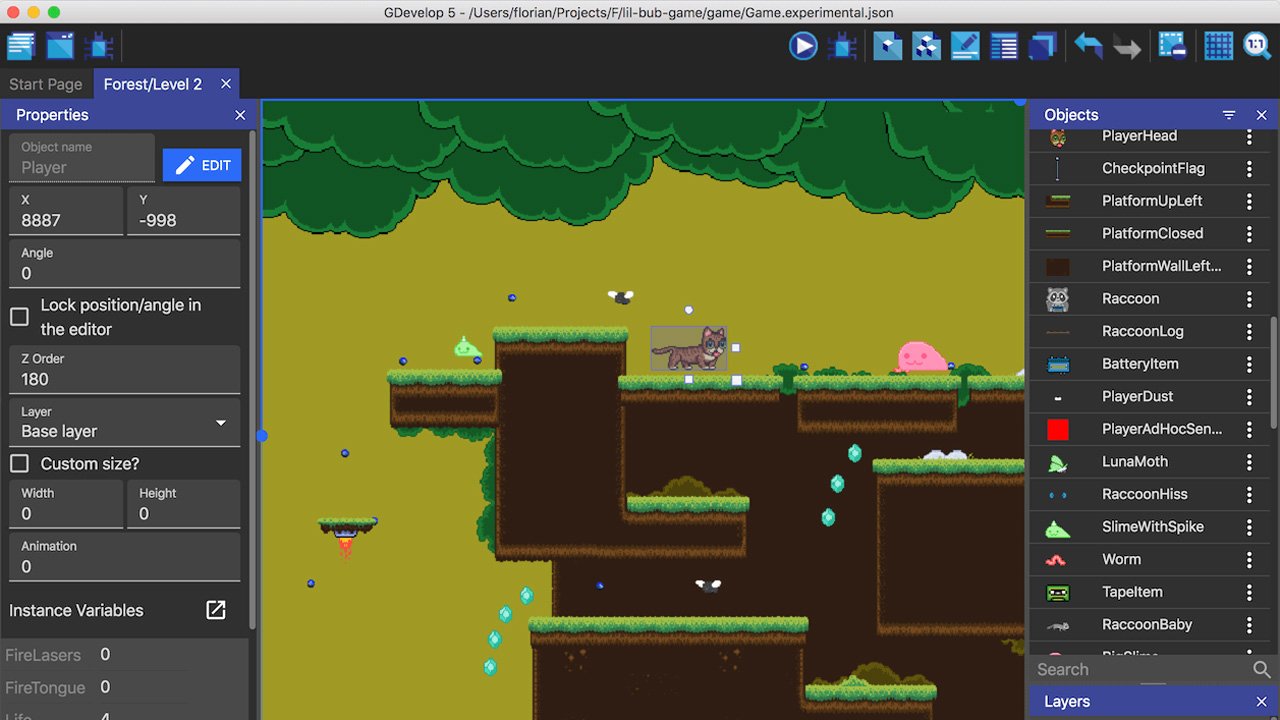Open the filter menu in Objects panel
The image size is (1280, 720).
point(1229,114)
